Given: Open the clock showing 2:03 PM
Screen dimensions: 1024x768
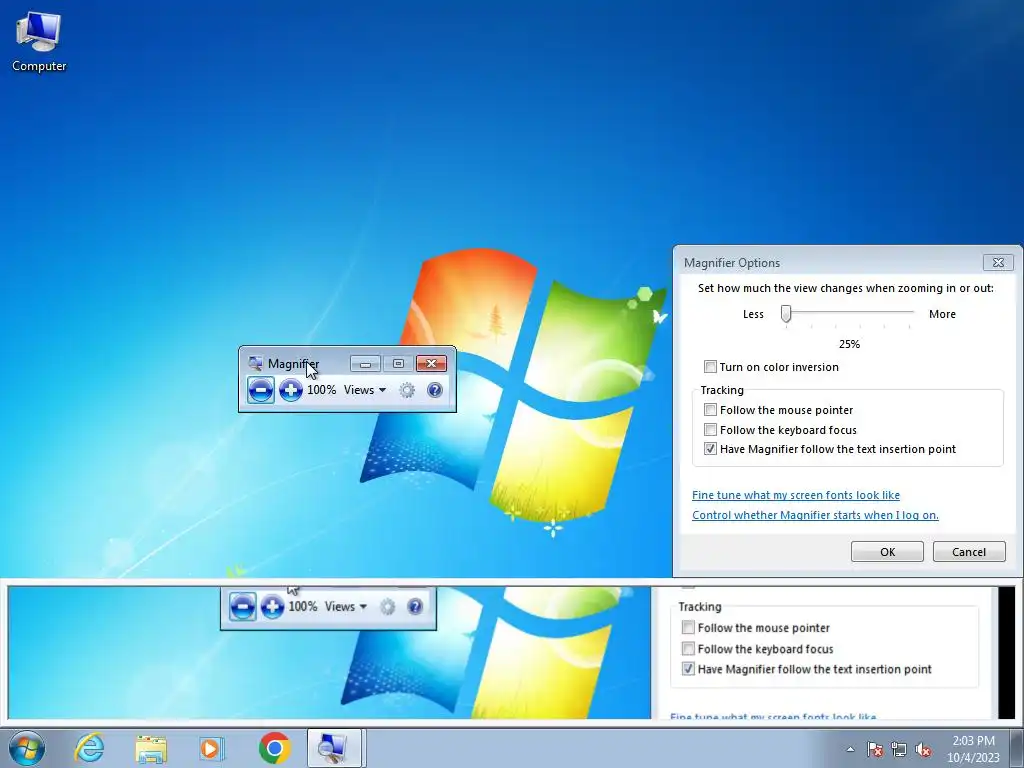Looking at the screenshot, I should click(x=973, y=749).
